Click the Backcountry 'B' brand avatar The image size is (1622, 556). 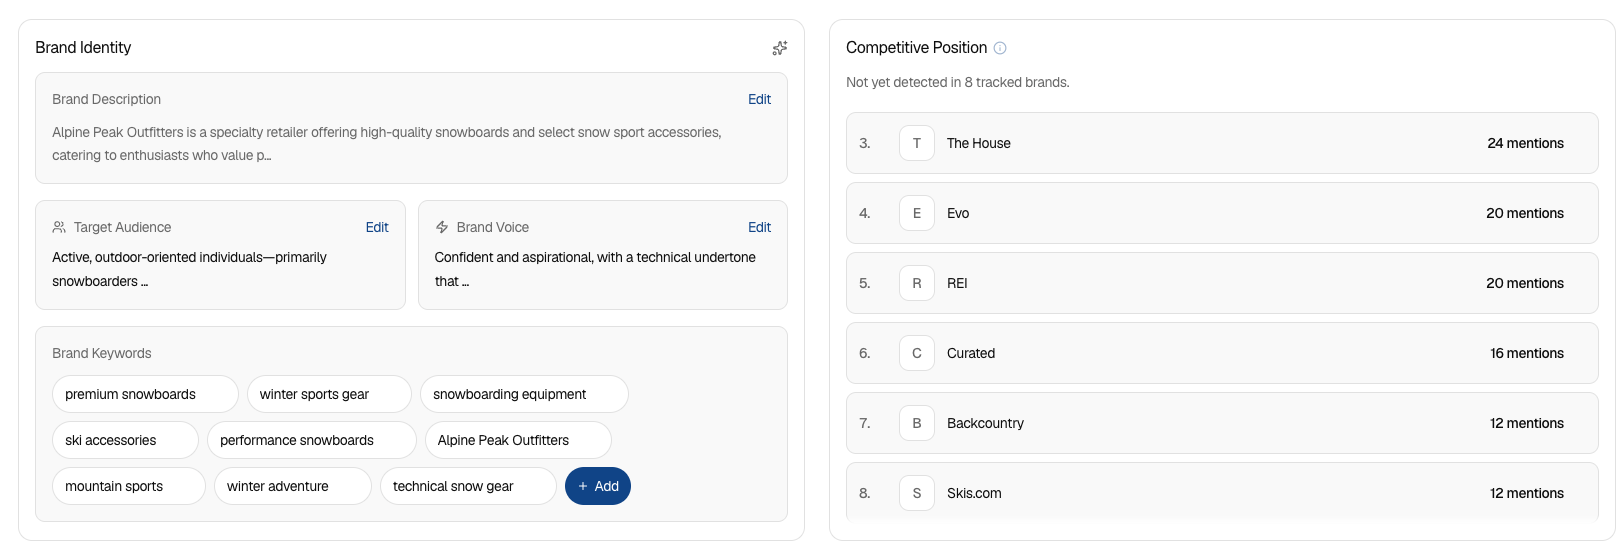click(917, 423)
